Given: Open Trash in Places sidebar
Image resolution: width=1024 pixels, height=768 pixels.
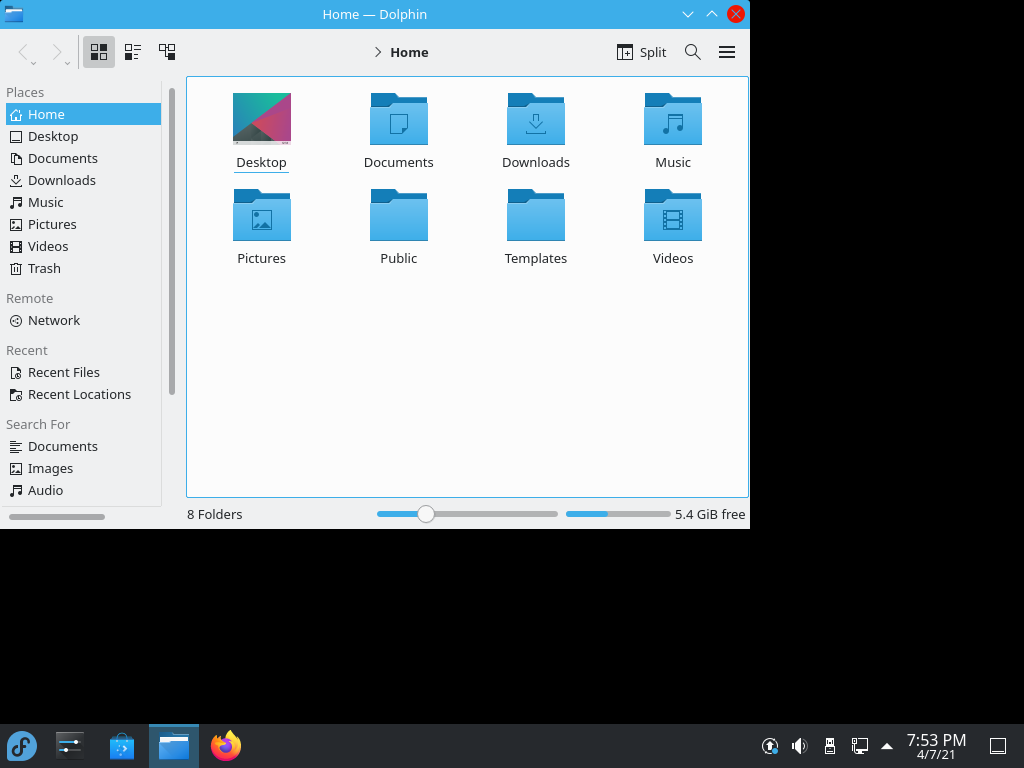Looking at the screenshot, I should (84, 268).
